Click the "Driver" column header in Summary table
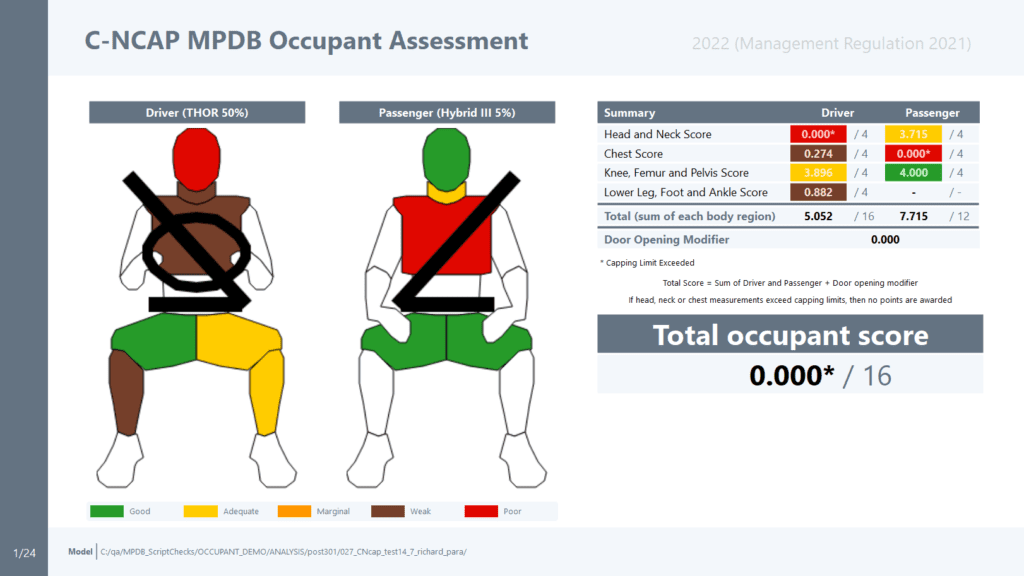 point(837,112)
